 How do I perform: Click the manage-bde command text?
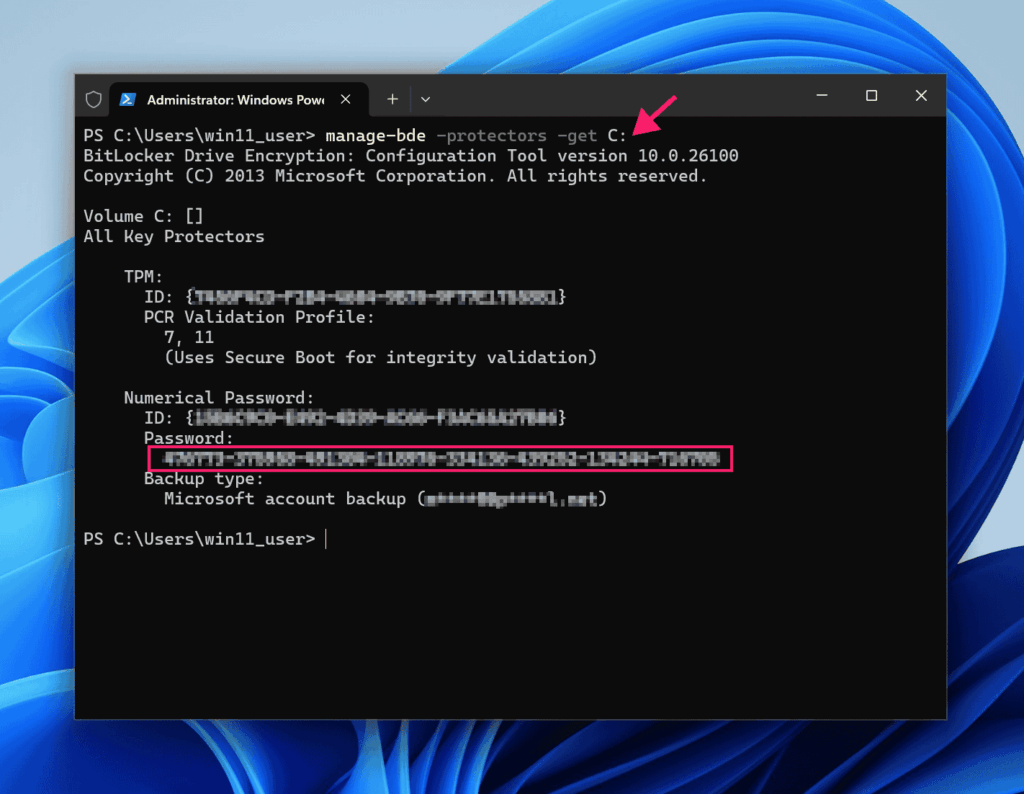pos(375,136)
